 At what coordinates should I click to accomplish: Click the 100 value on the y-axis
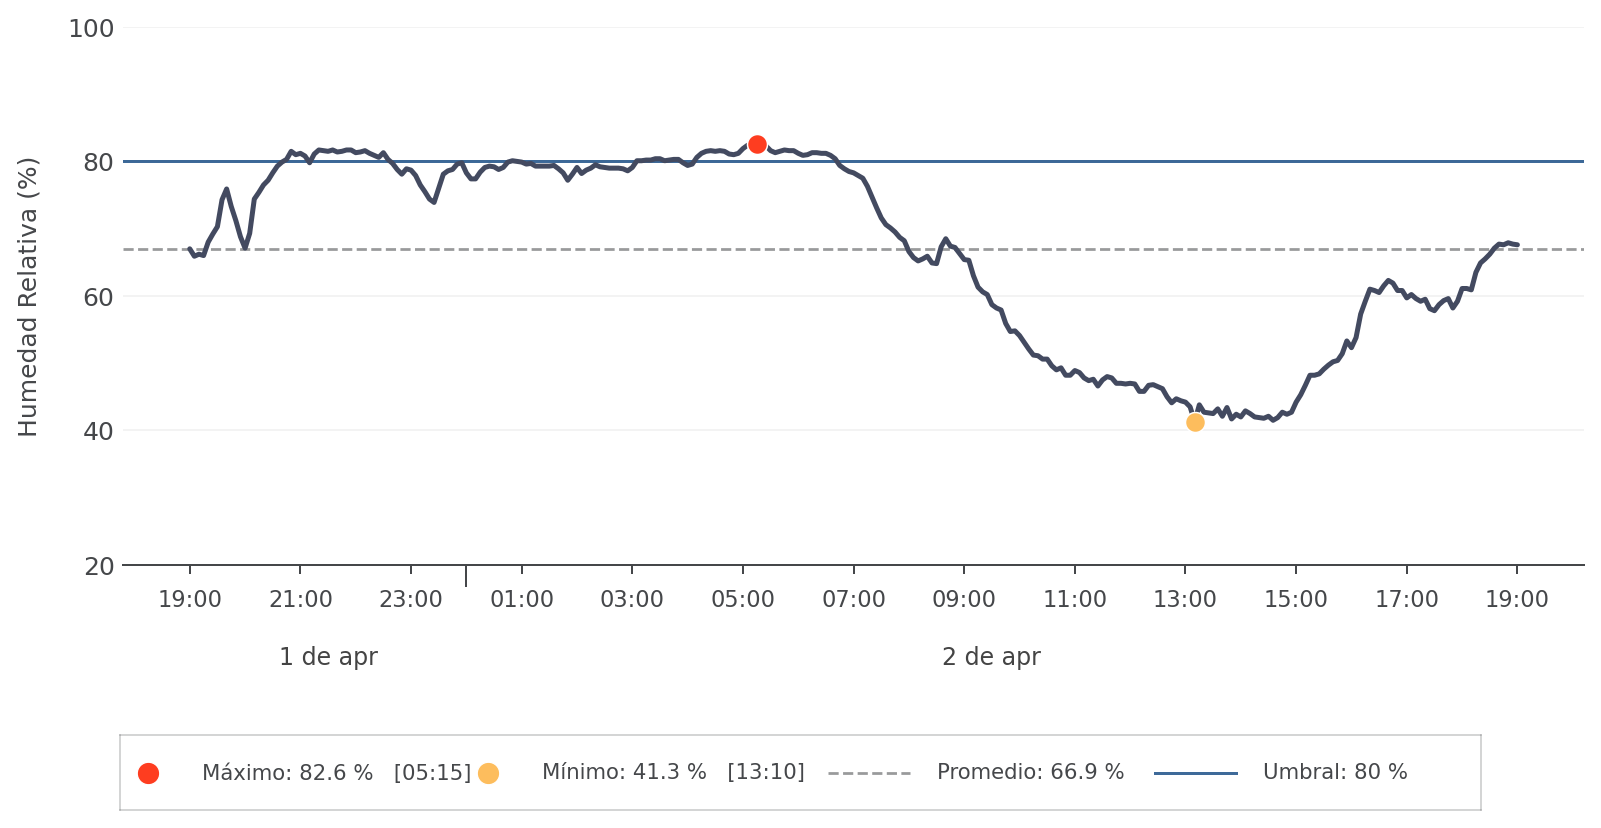pos(91,29)
